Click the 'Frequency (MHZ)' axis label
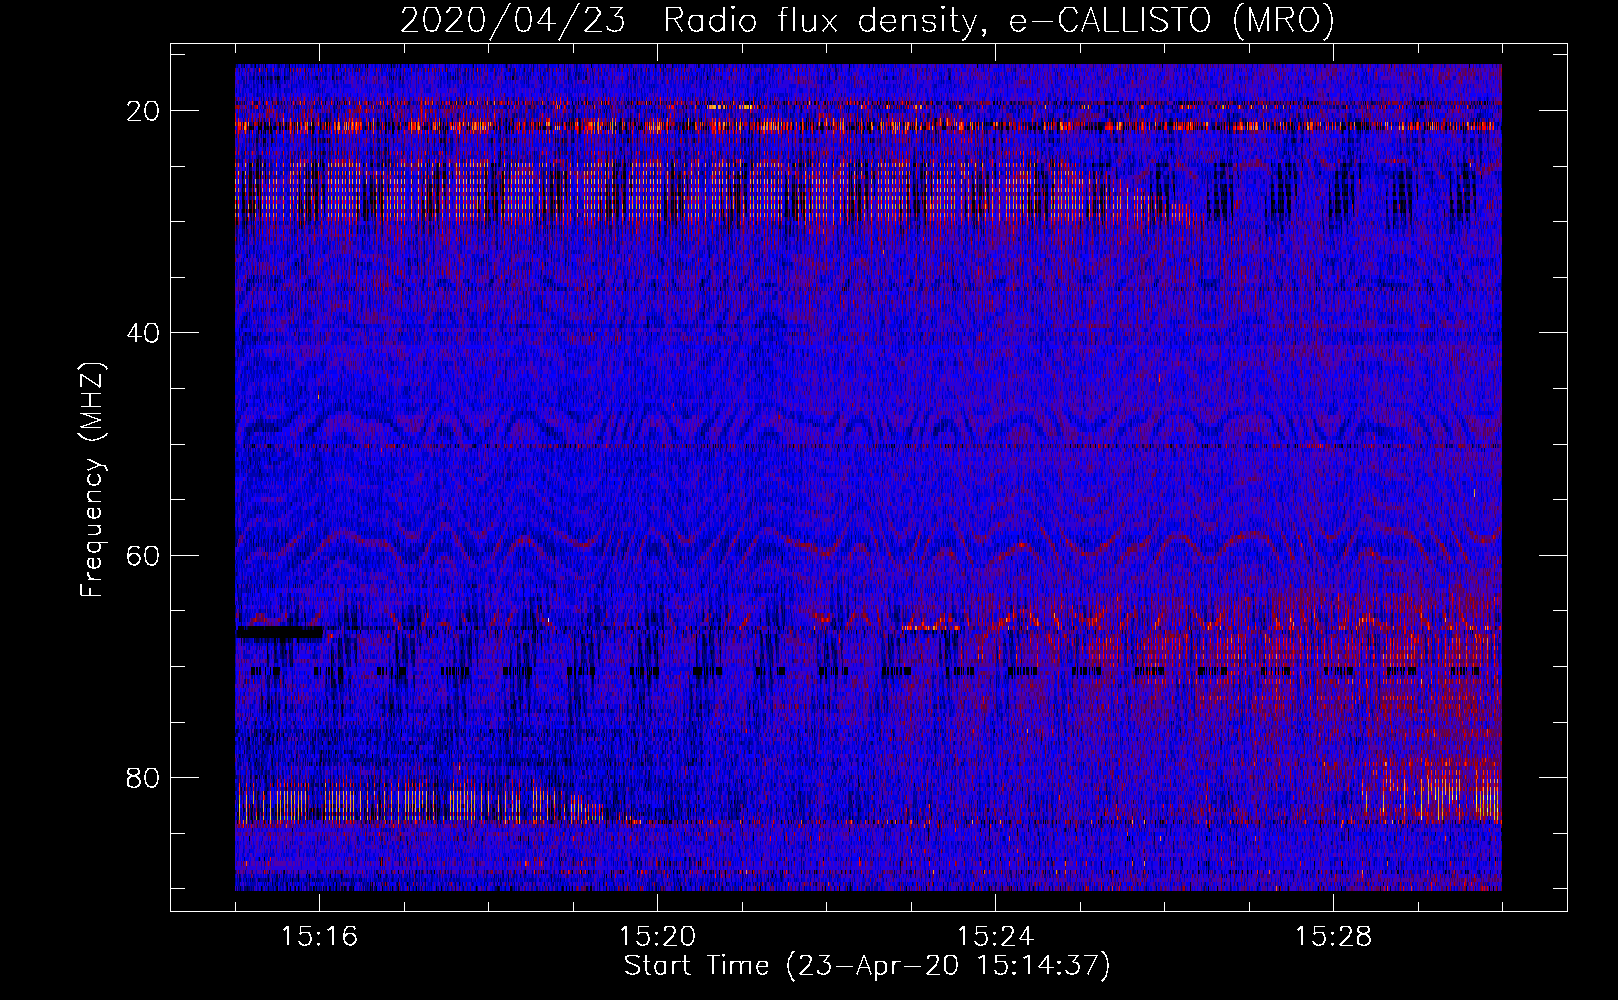 coord(92,480)
